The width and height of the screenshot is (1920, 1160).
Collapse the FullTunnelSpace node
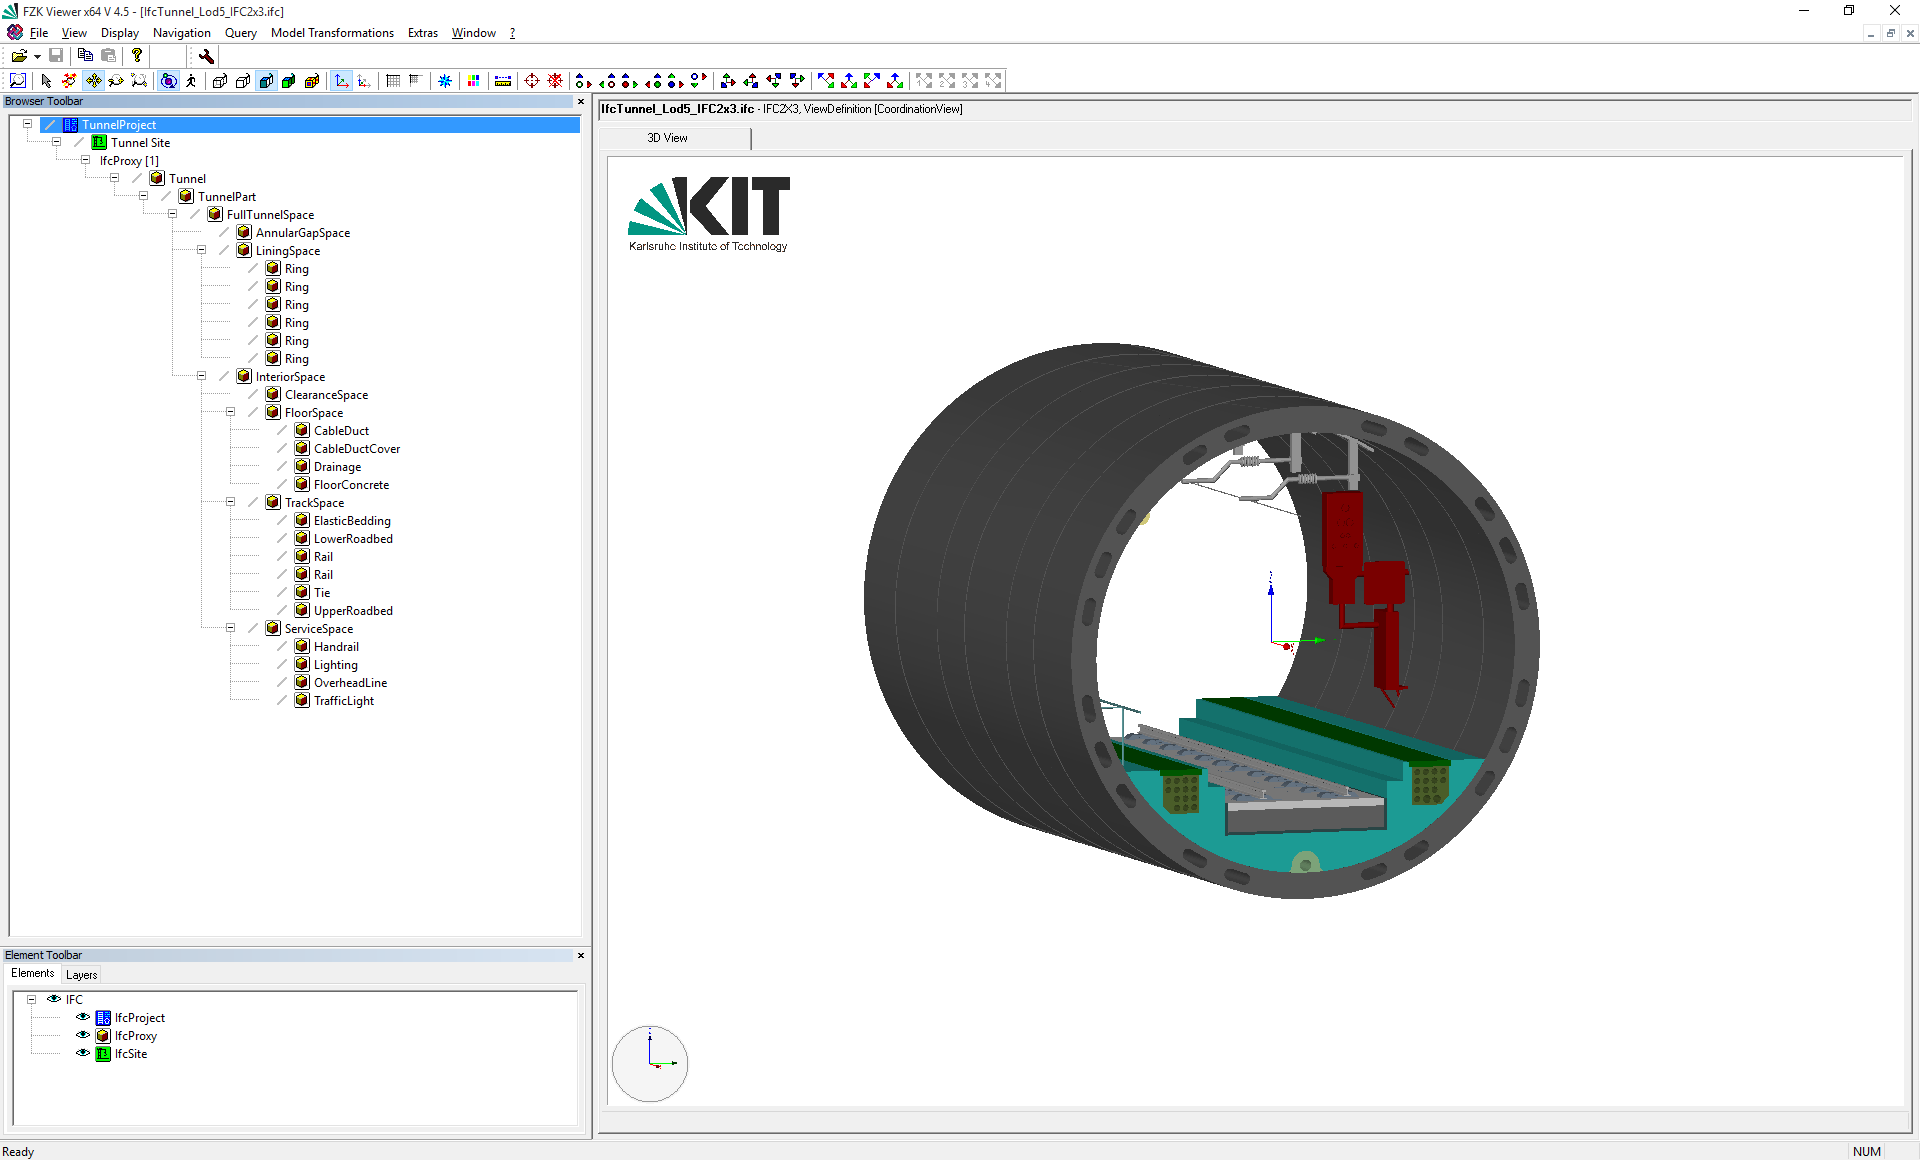172,214
